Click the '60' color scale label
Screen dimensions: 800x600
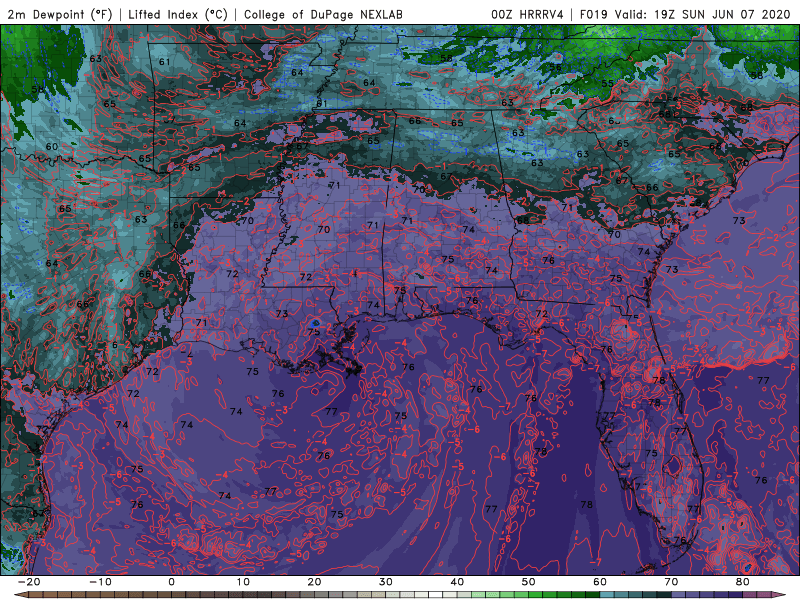600,582
